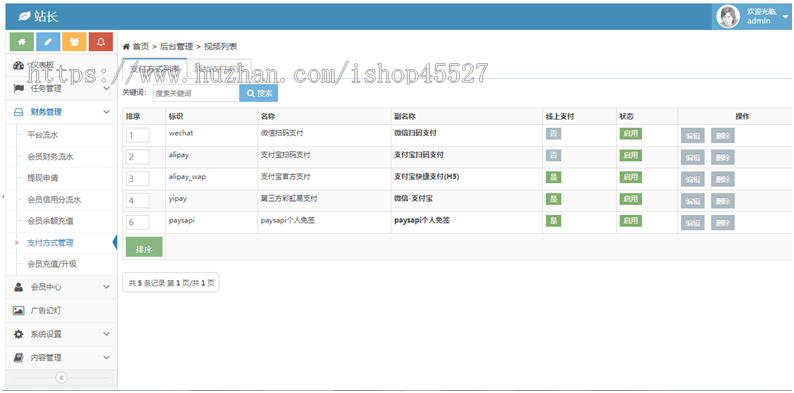
Task: Edit the alipay_wap payment method
Action: (x=693, y=179)
